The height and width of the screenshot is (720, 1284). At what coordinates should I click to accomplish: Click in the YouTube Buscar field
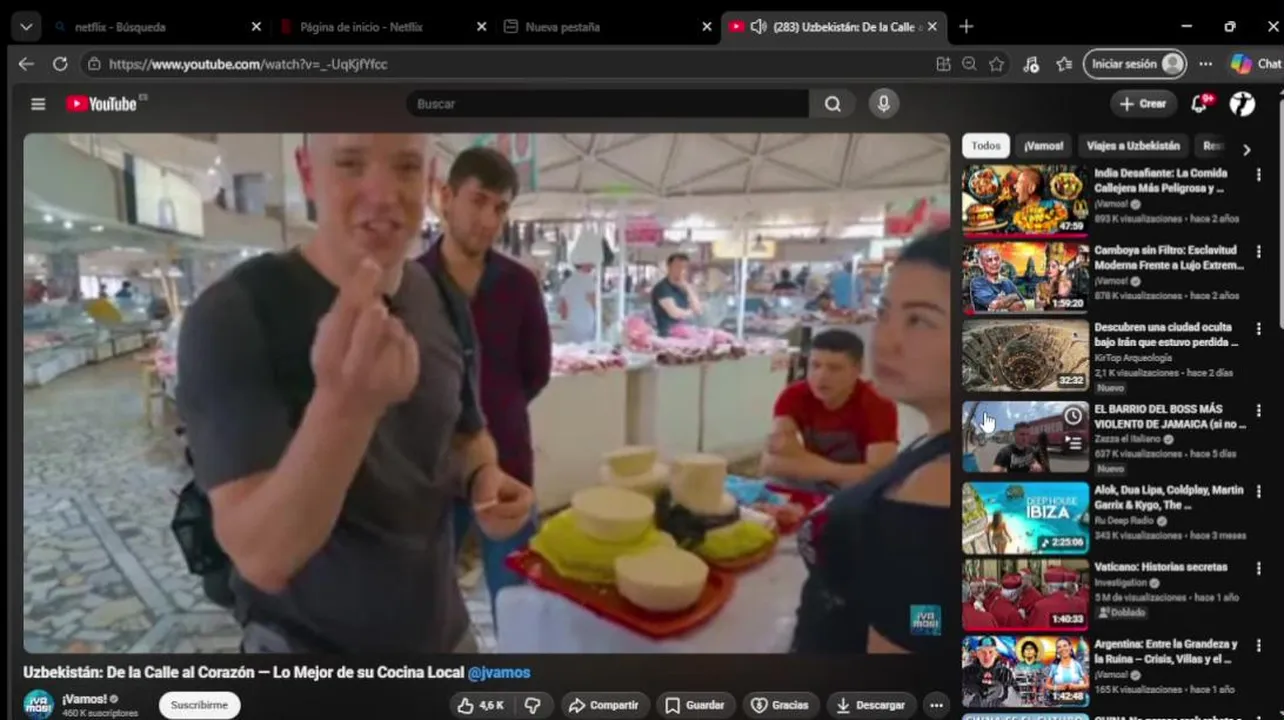607,104
